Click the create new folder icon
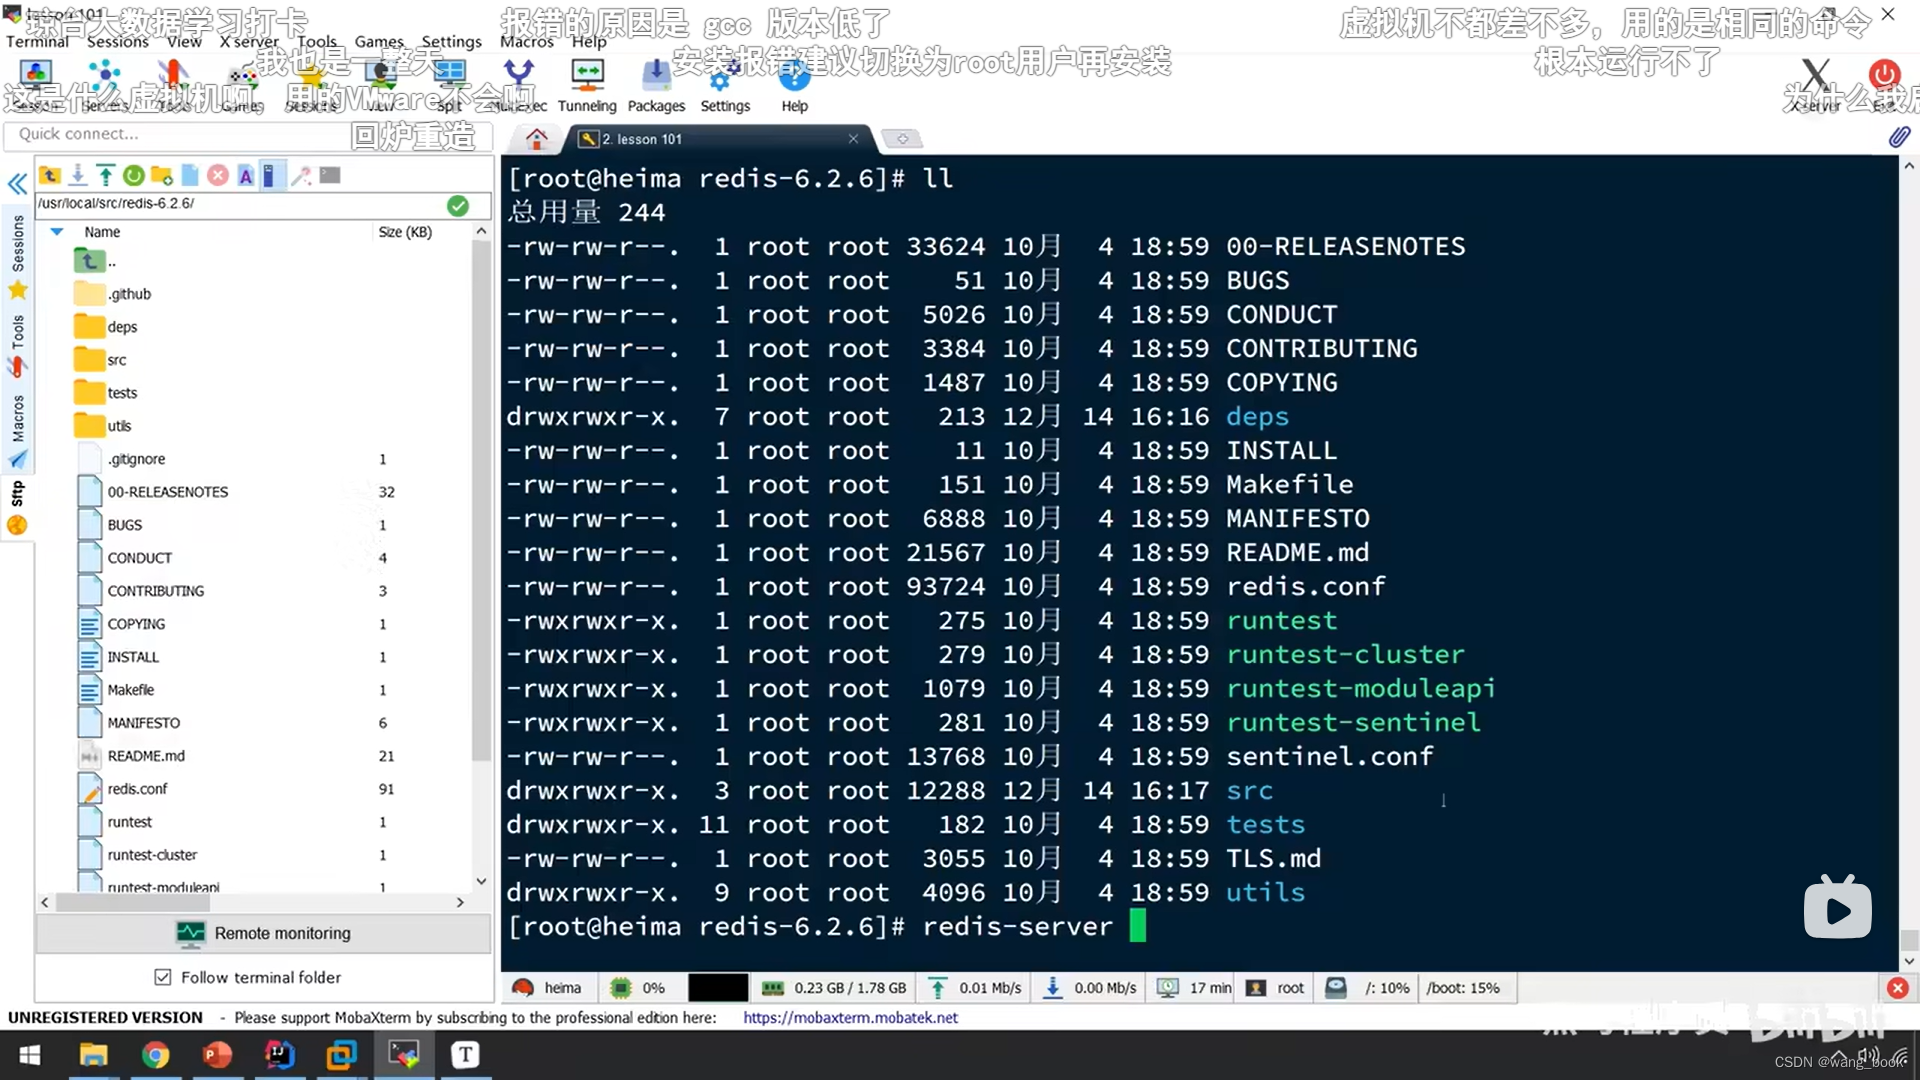Image resolution: width=1920 pixels, height=1080 pixels. coord(162,176)
